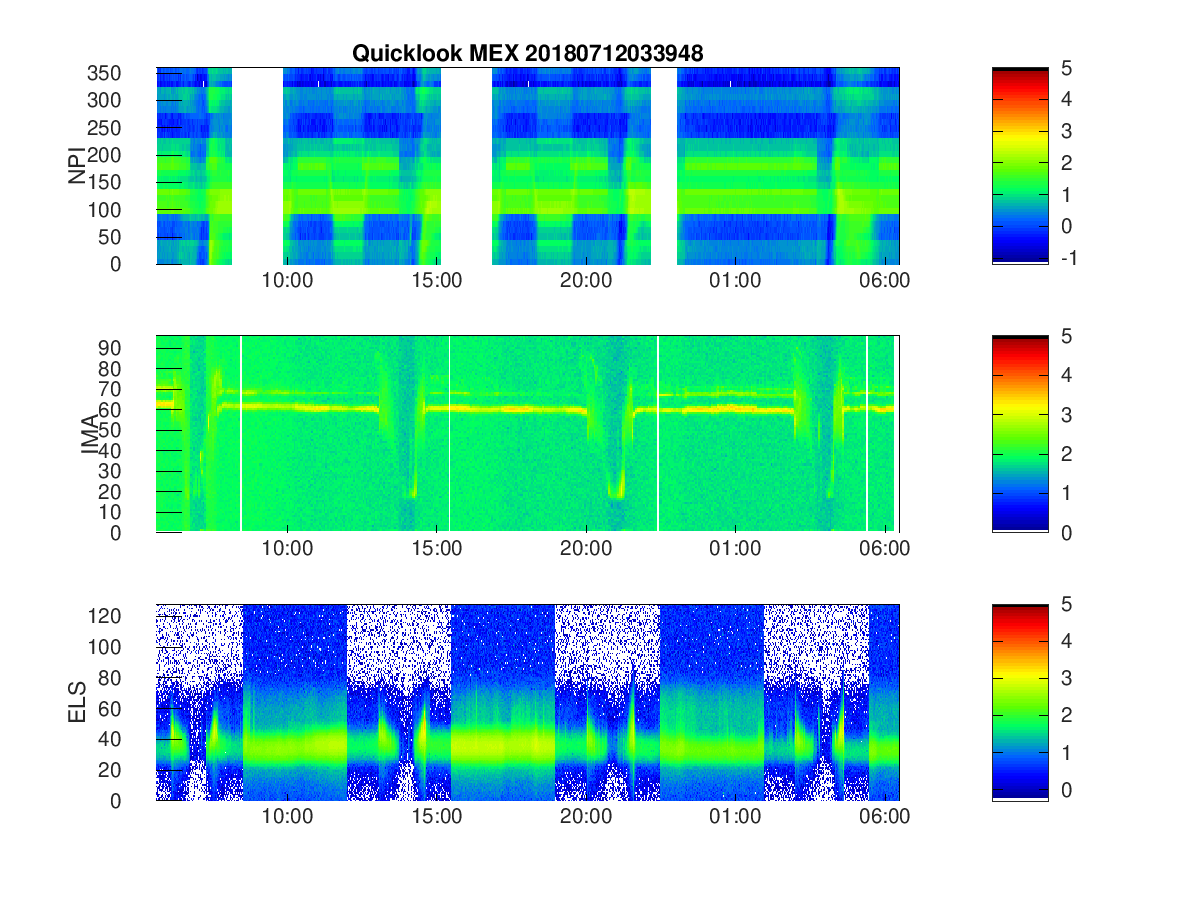
Task: Click the '2' label on IMA colorbar
Action: click(1065, 454)
